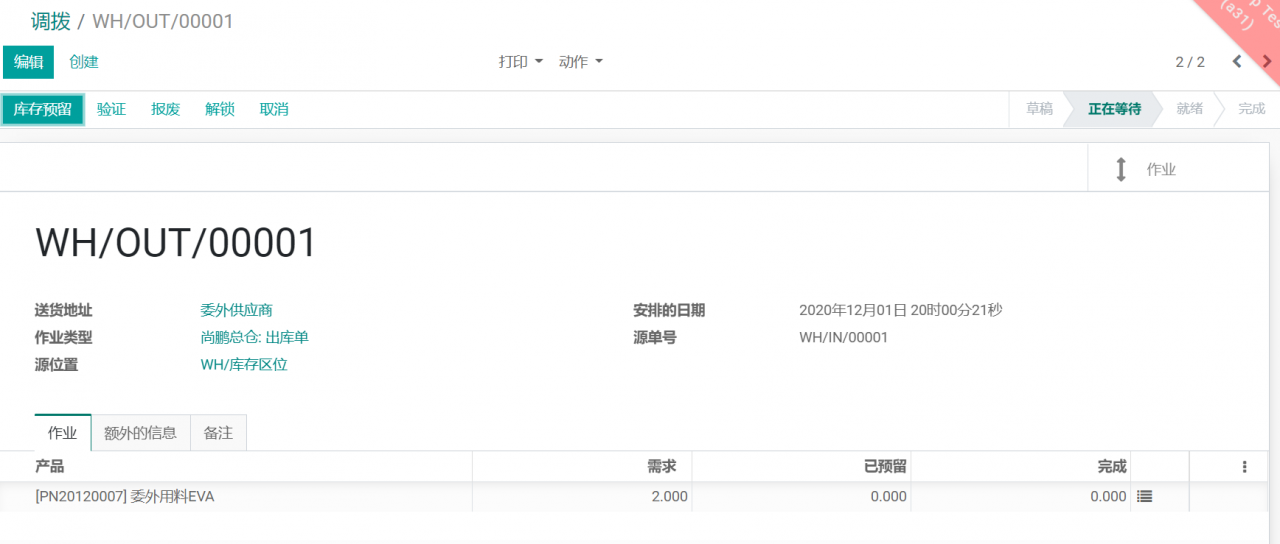Open the 打印 dropdown menu
1280x544 pixels.
point(521,62)
